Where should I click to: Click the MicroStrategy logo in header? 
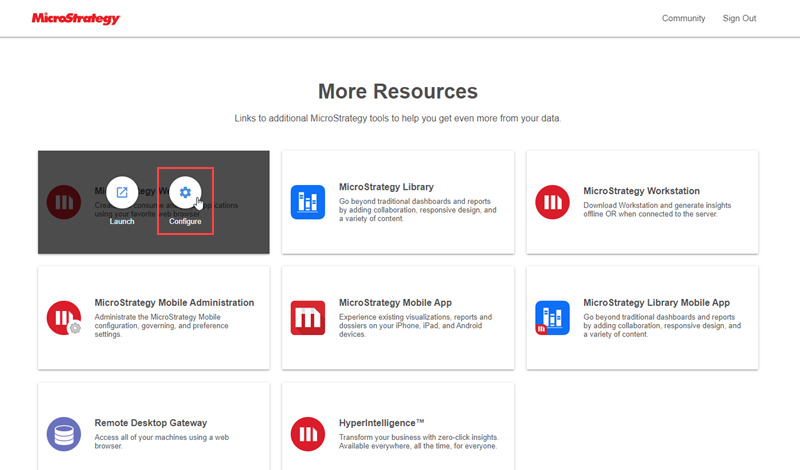[76, 18]
